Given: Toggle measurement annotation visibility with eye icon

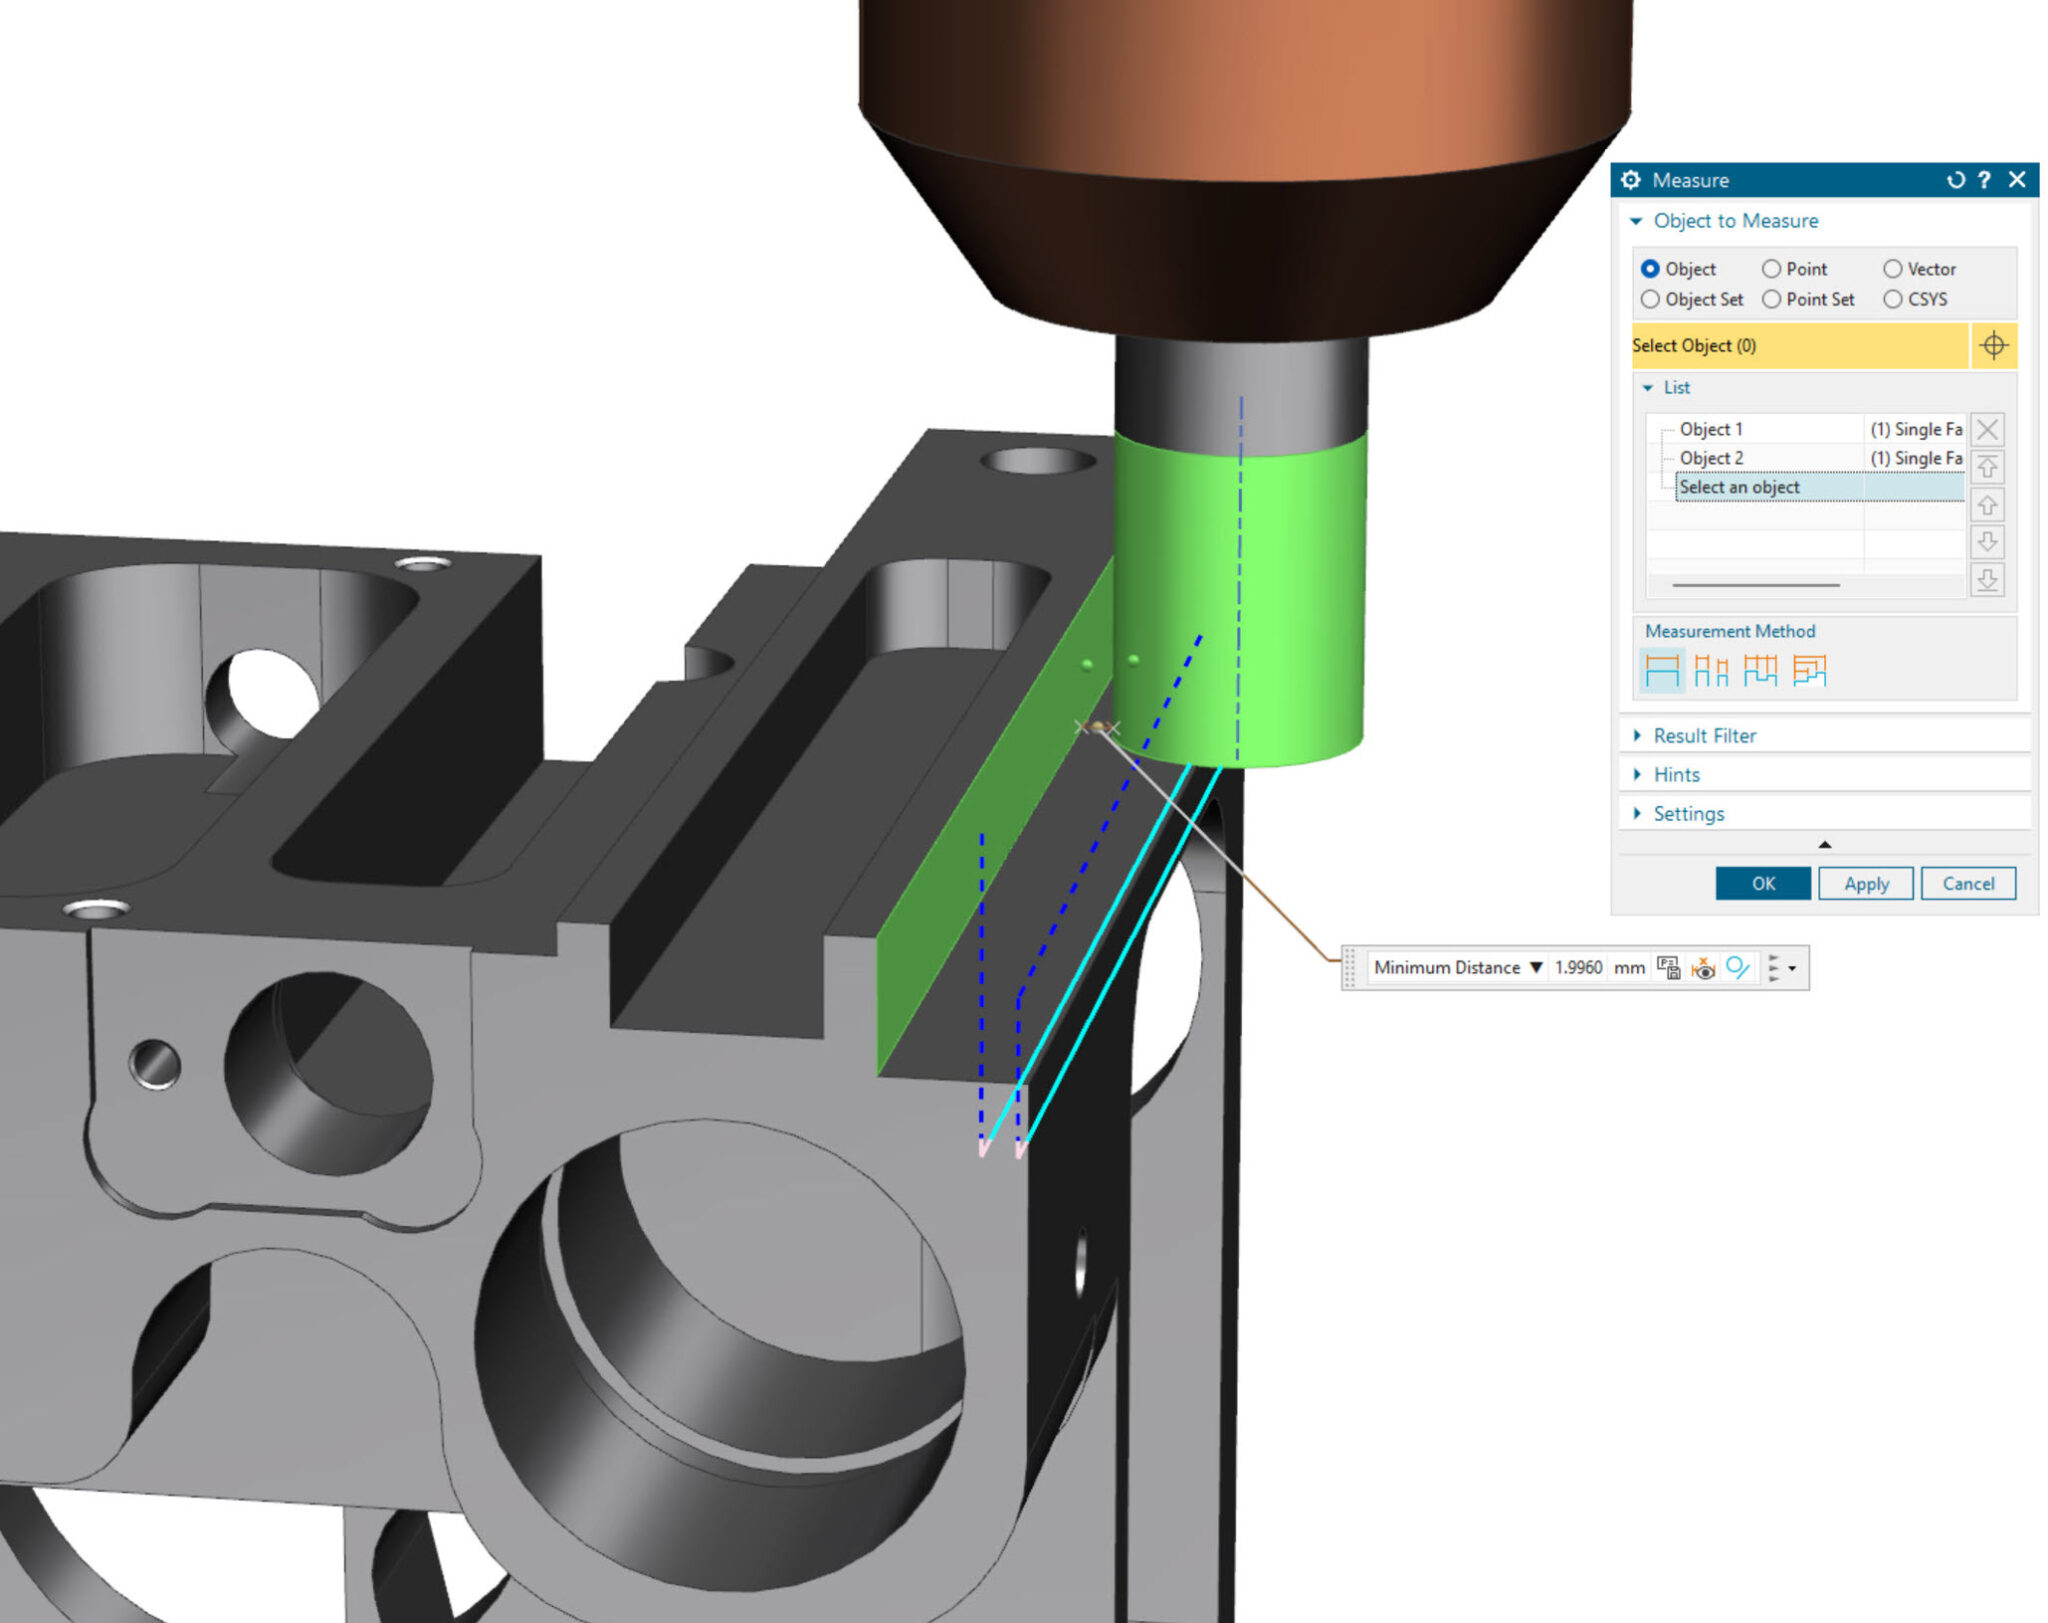Looking at the screenshot, I should [x=1704, y=968].
